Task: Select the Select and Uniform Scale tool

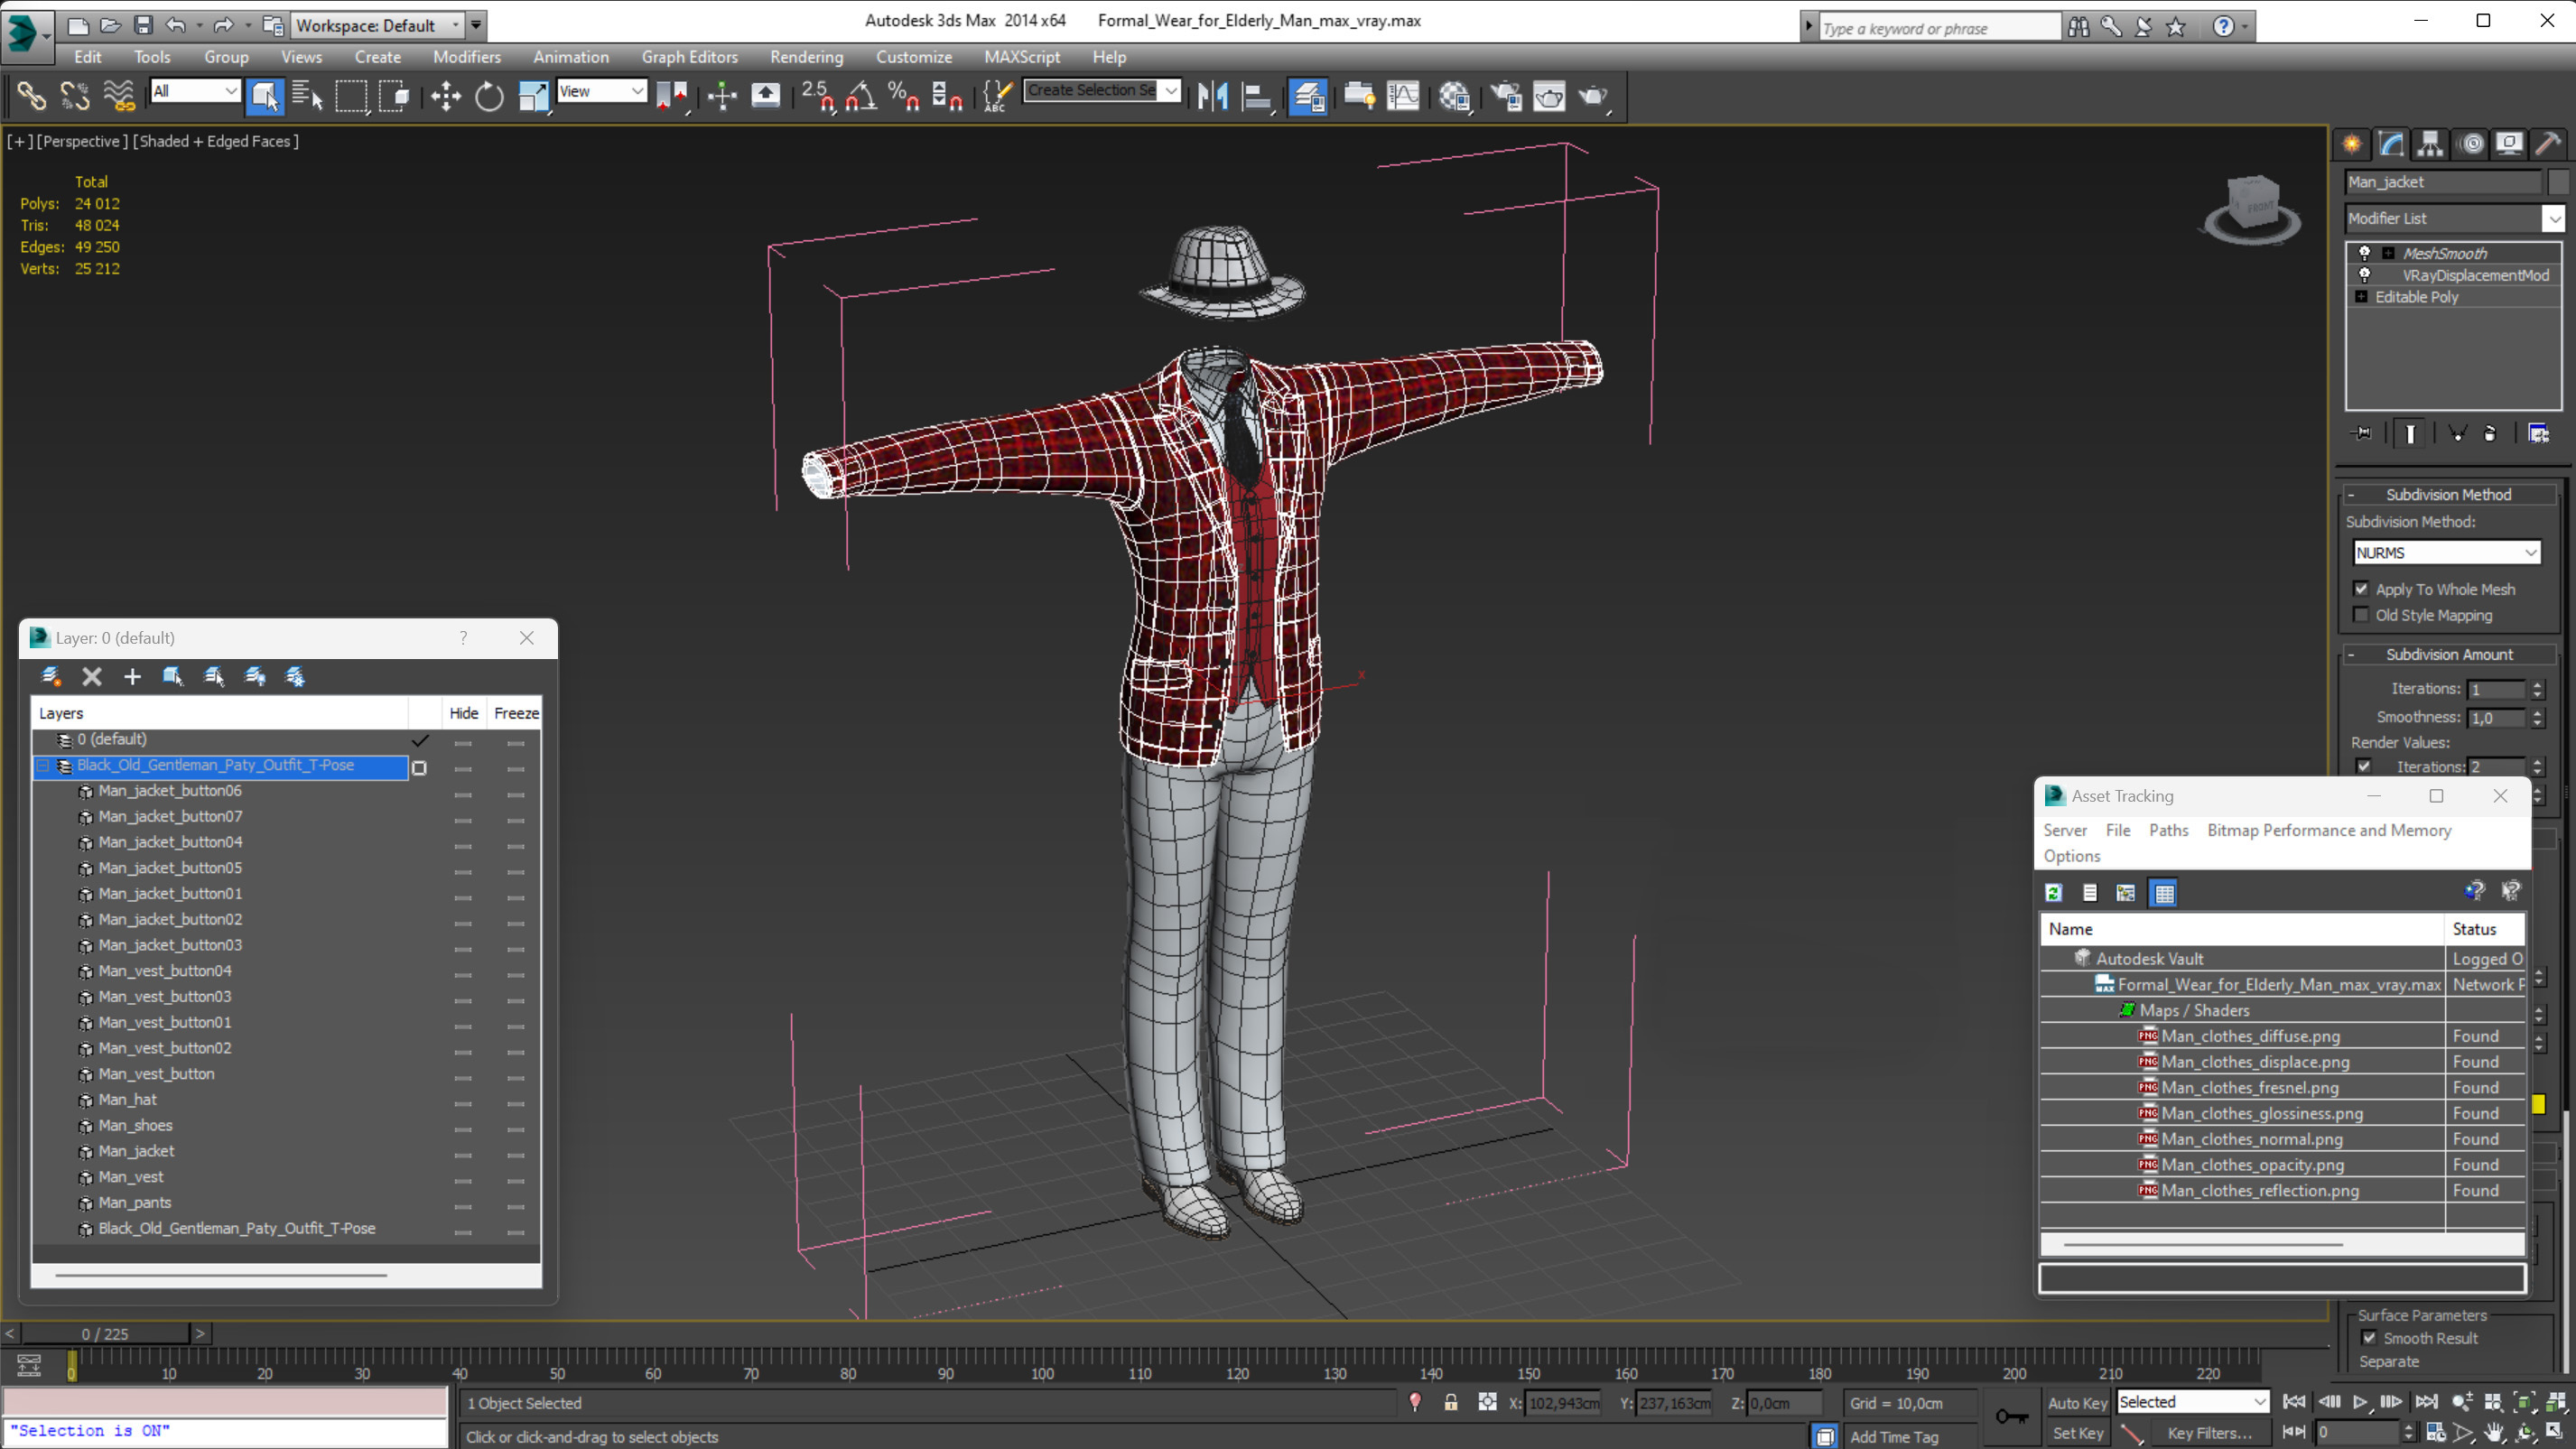Action: 533,96
